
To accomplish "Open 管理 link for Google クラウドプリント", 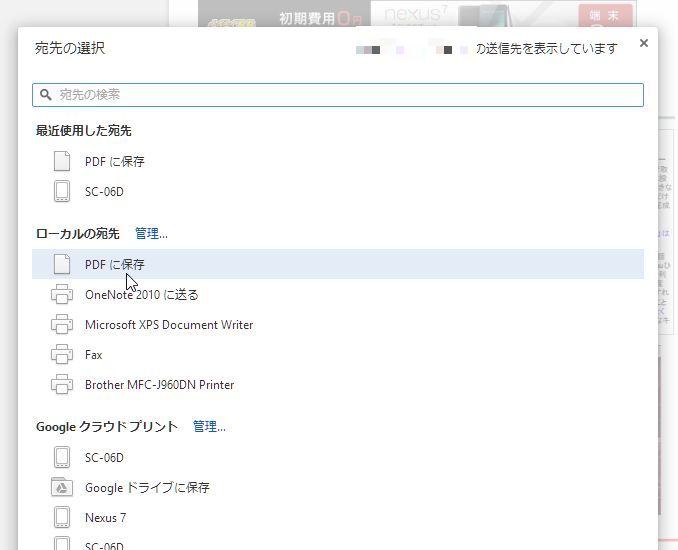I will pos(209,427).
